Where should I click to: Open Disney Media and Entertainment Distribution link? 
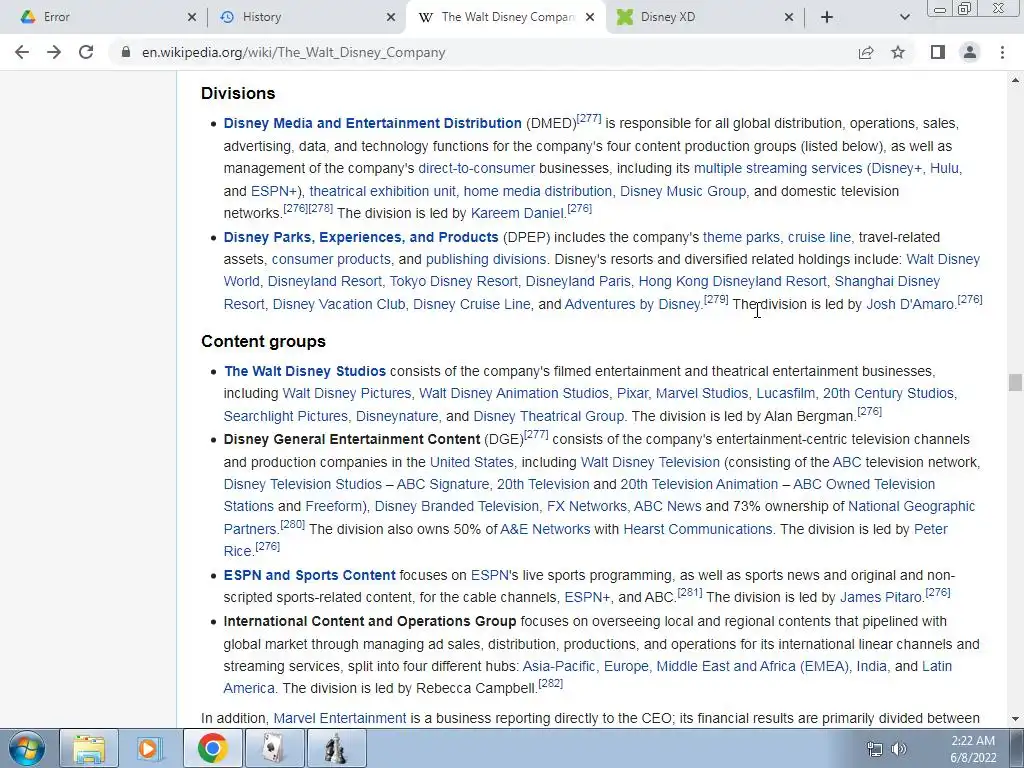[372, 123]
